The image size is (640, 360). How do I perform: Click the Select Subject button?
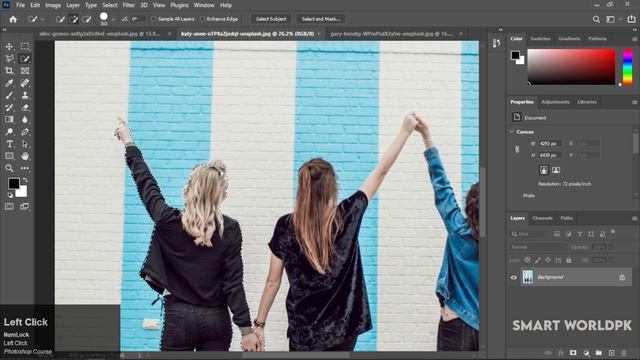click(x=271, y=19)
